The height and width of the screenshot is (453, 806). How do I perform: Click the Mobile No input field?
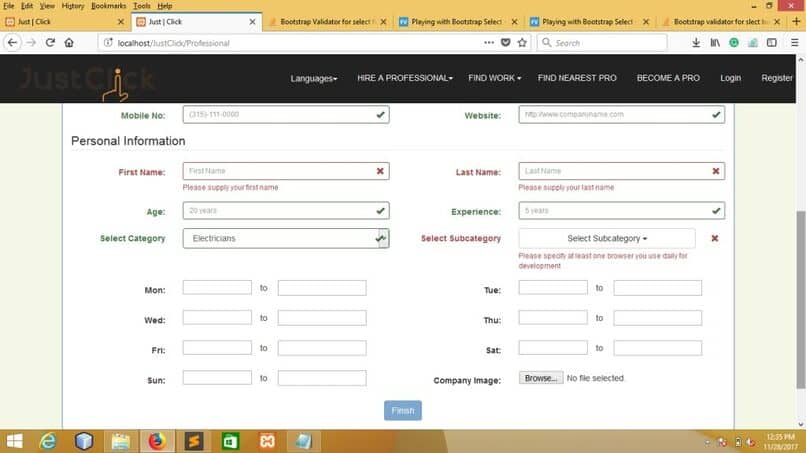click(286, 114)
